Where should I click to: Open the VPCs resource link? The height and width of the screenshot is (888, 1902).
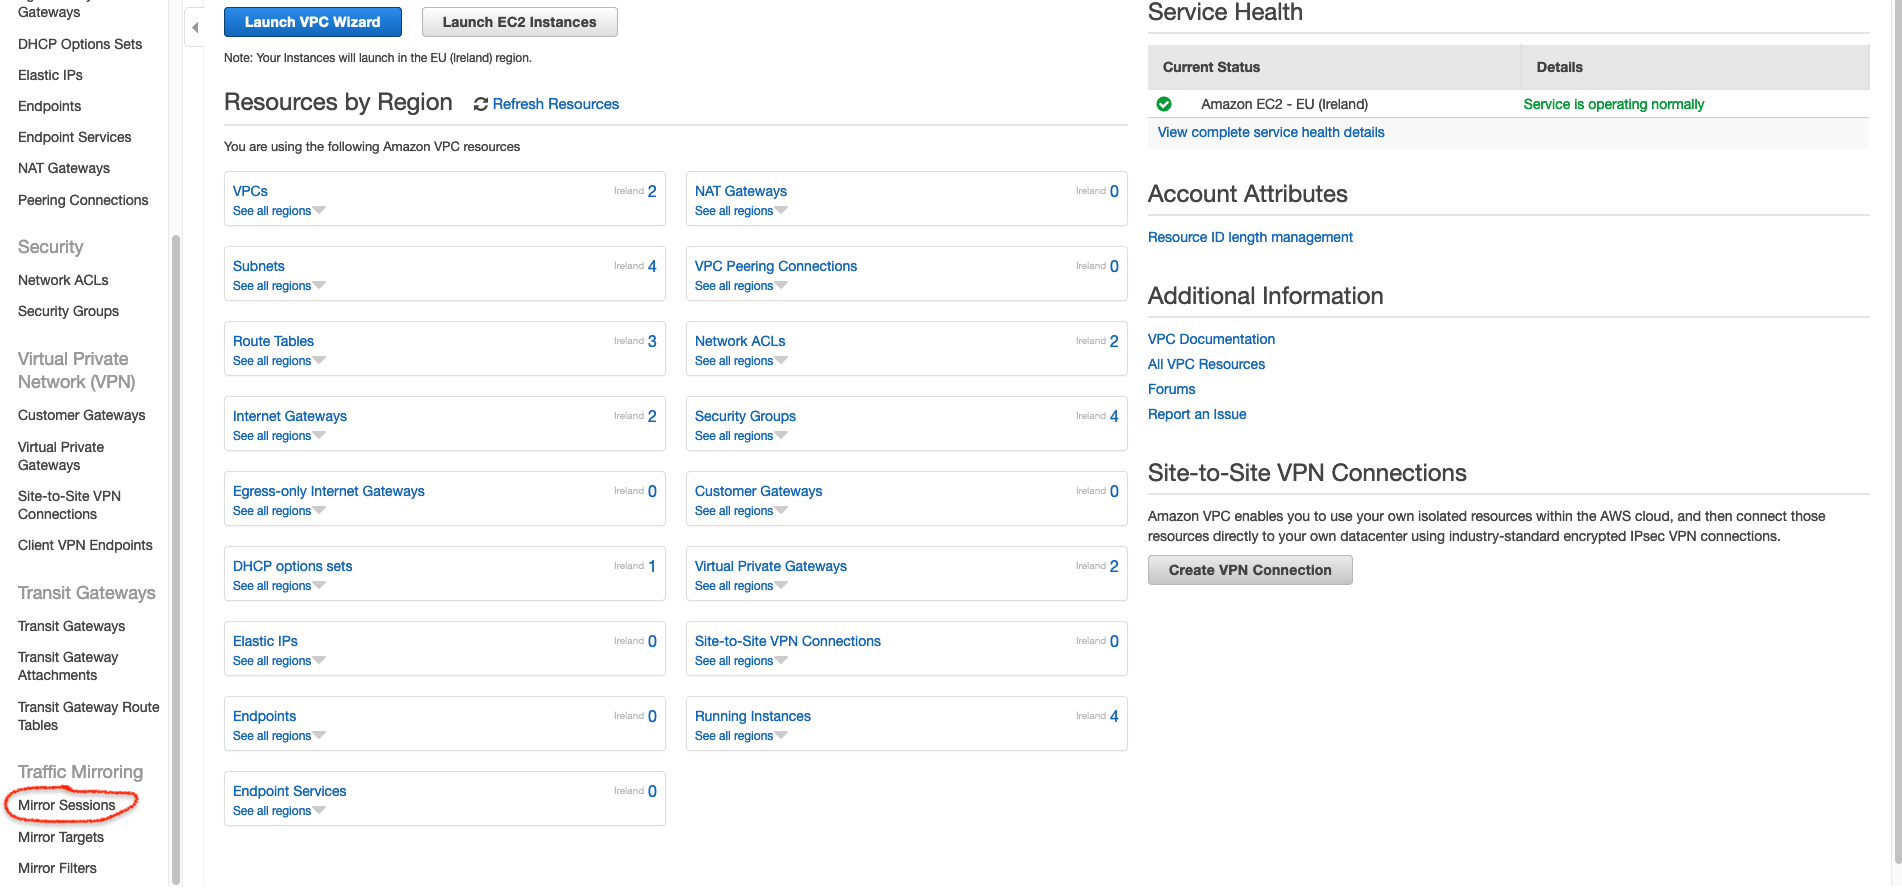point(250,191)
